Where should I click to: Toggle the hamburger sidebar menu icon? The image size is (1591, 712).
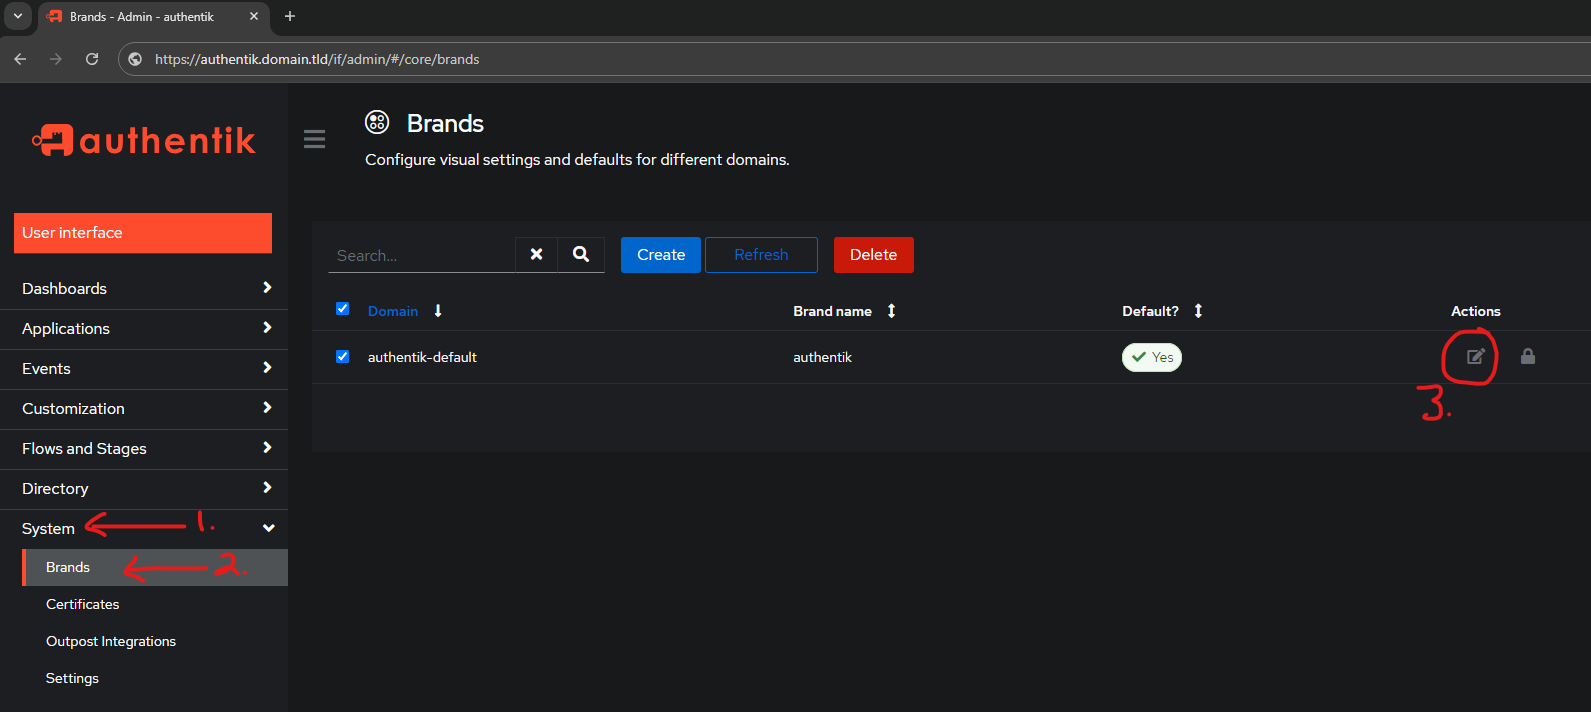coord(314,139)
